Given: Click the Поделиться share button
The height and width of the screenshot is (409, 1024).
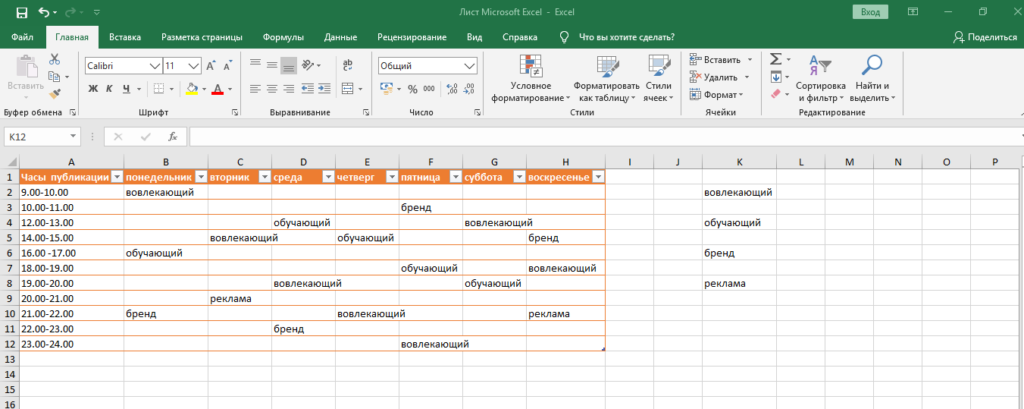Looking at the screenshot, I should [x=985, y=37].
